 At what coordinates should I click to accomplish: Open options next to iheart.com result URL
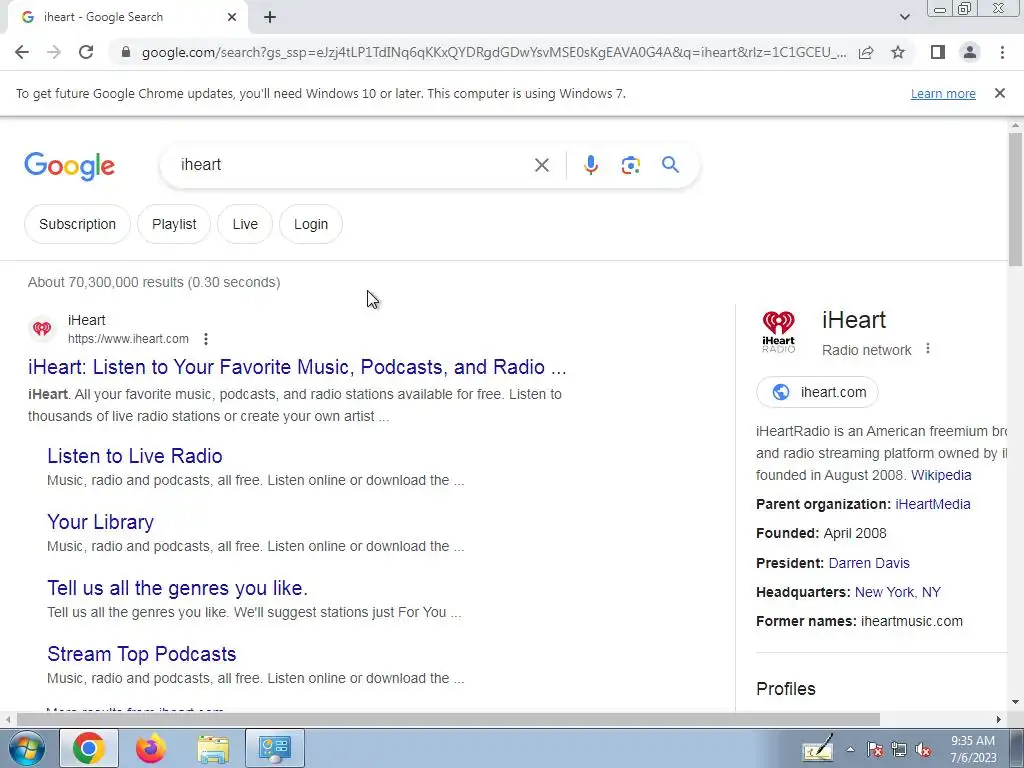(206, 339)
